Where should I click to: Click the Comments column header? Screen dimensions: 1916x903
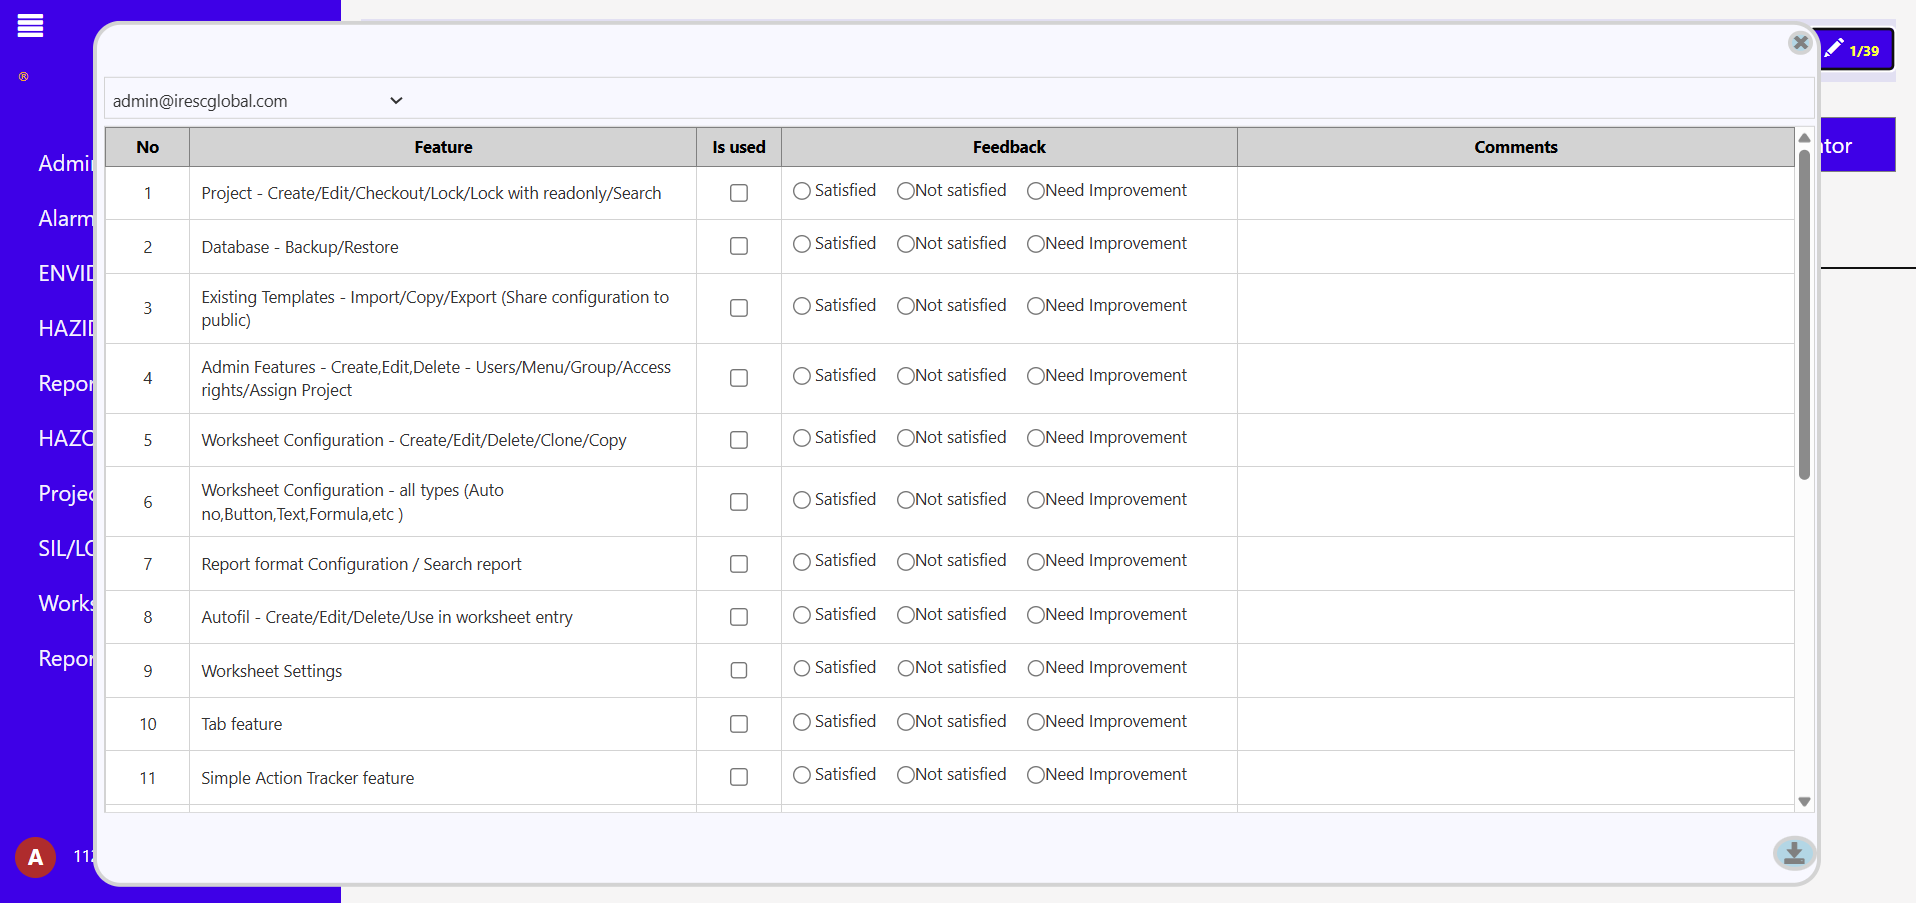coord(1515,147)
